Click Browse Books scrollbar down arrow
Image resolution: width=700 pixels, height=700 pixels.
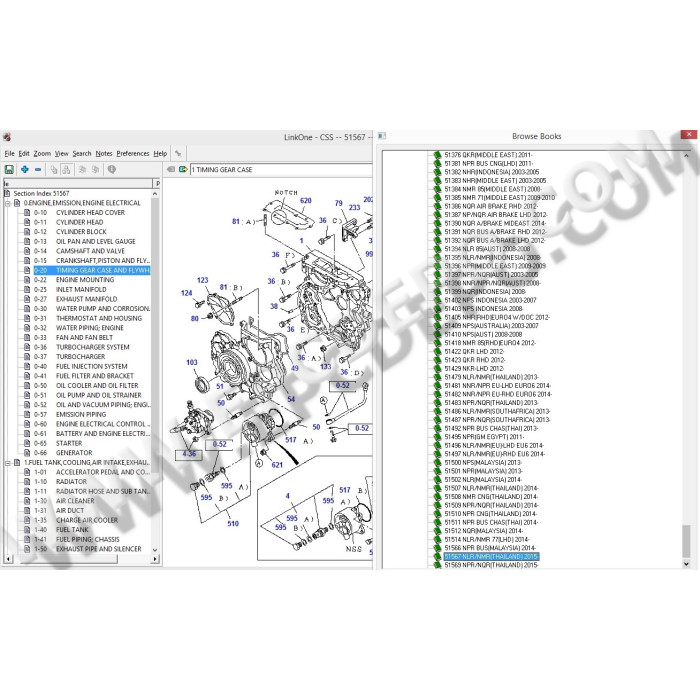tap(686, 564)
